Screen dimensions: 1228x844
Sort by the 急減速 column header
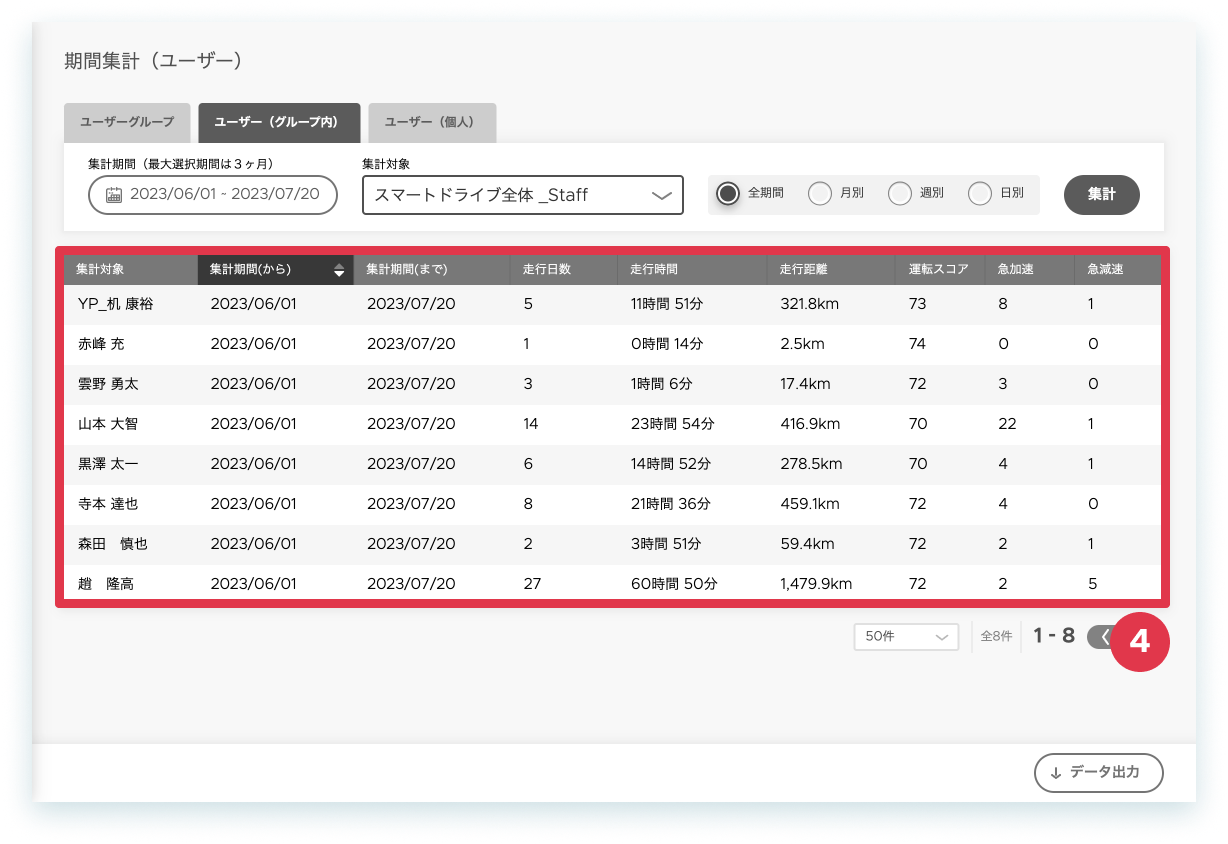[x=1118, y=270]
